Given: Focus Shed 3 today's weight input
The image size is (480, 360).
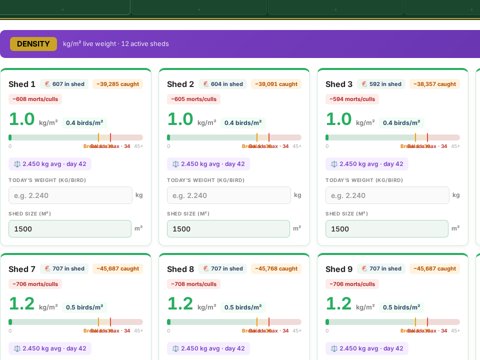Looking at the screenshot, I should point(387,195).
